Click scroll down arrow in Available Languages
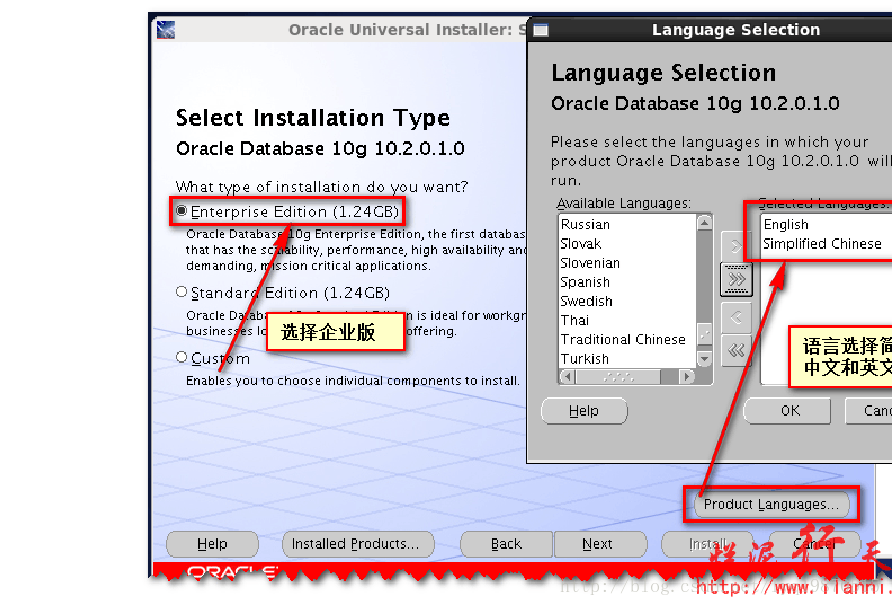Viewport: 892px width, 606px height. point(704,358)
